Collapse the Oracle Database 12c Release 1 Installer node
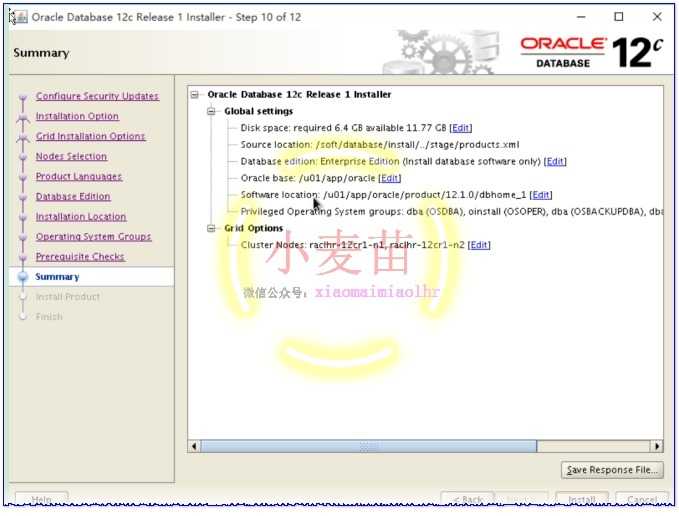This screenshot has width=679, height=516. coord(195,94)
